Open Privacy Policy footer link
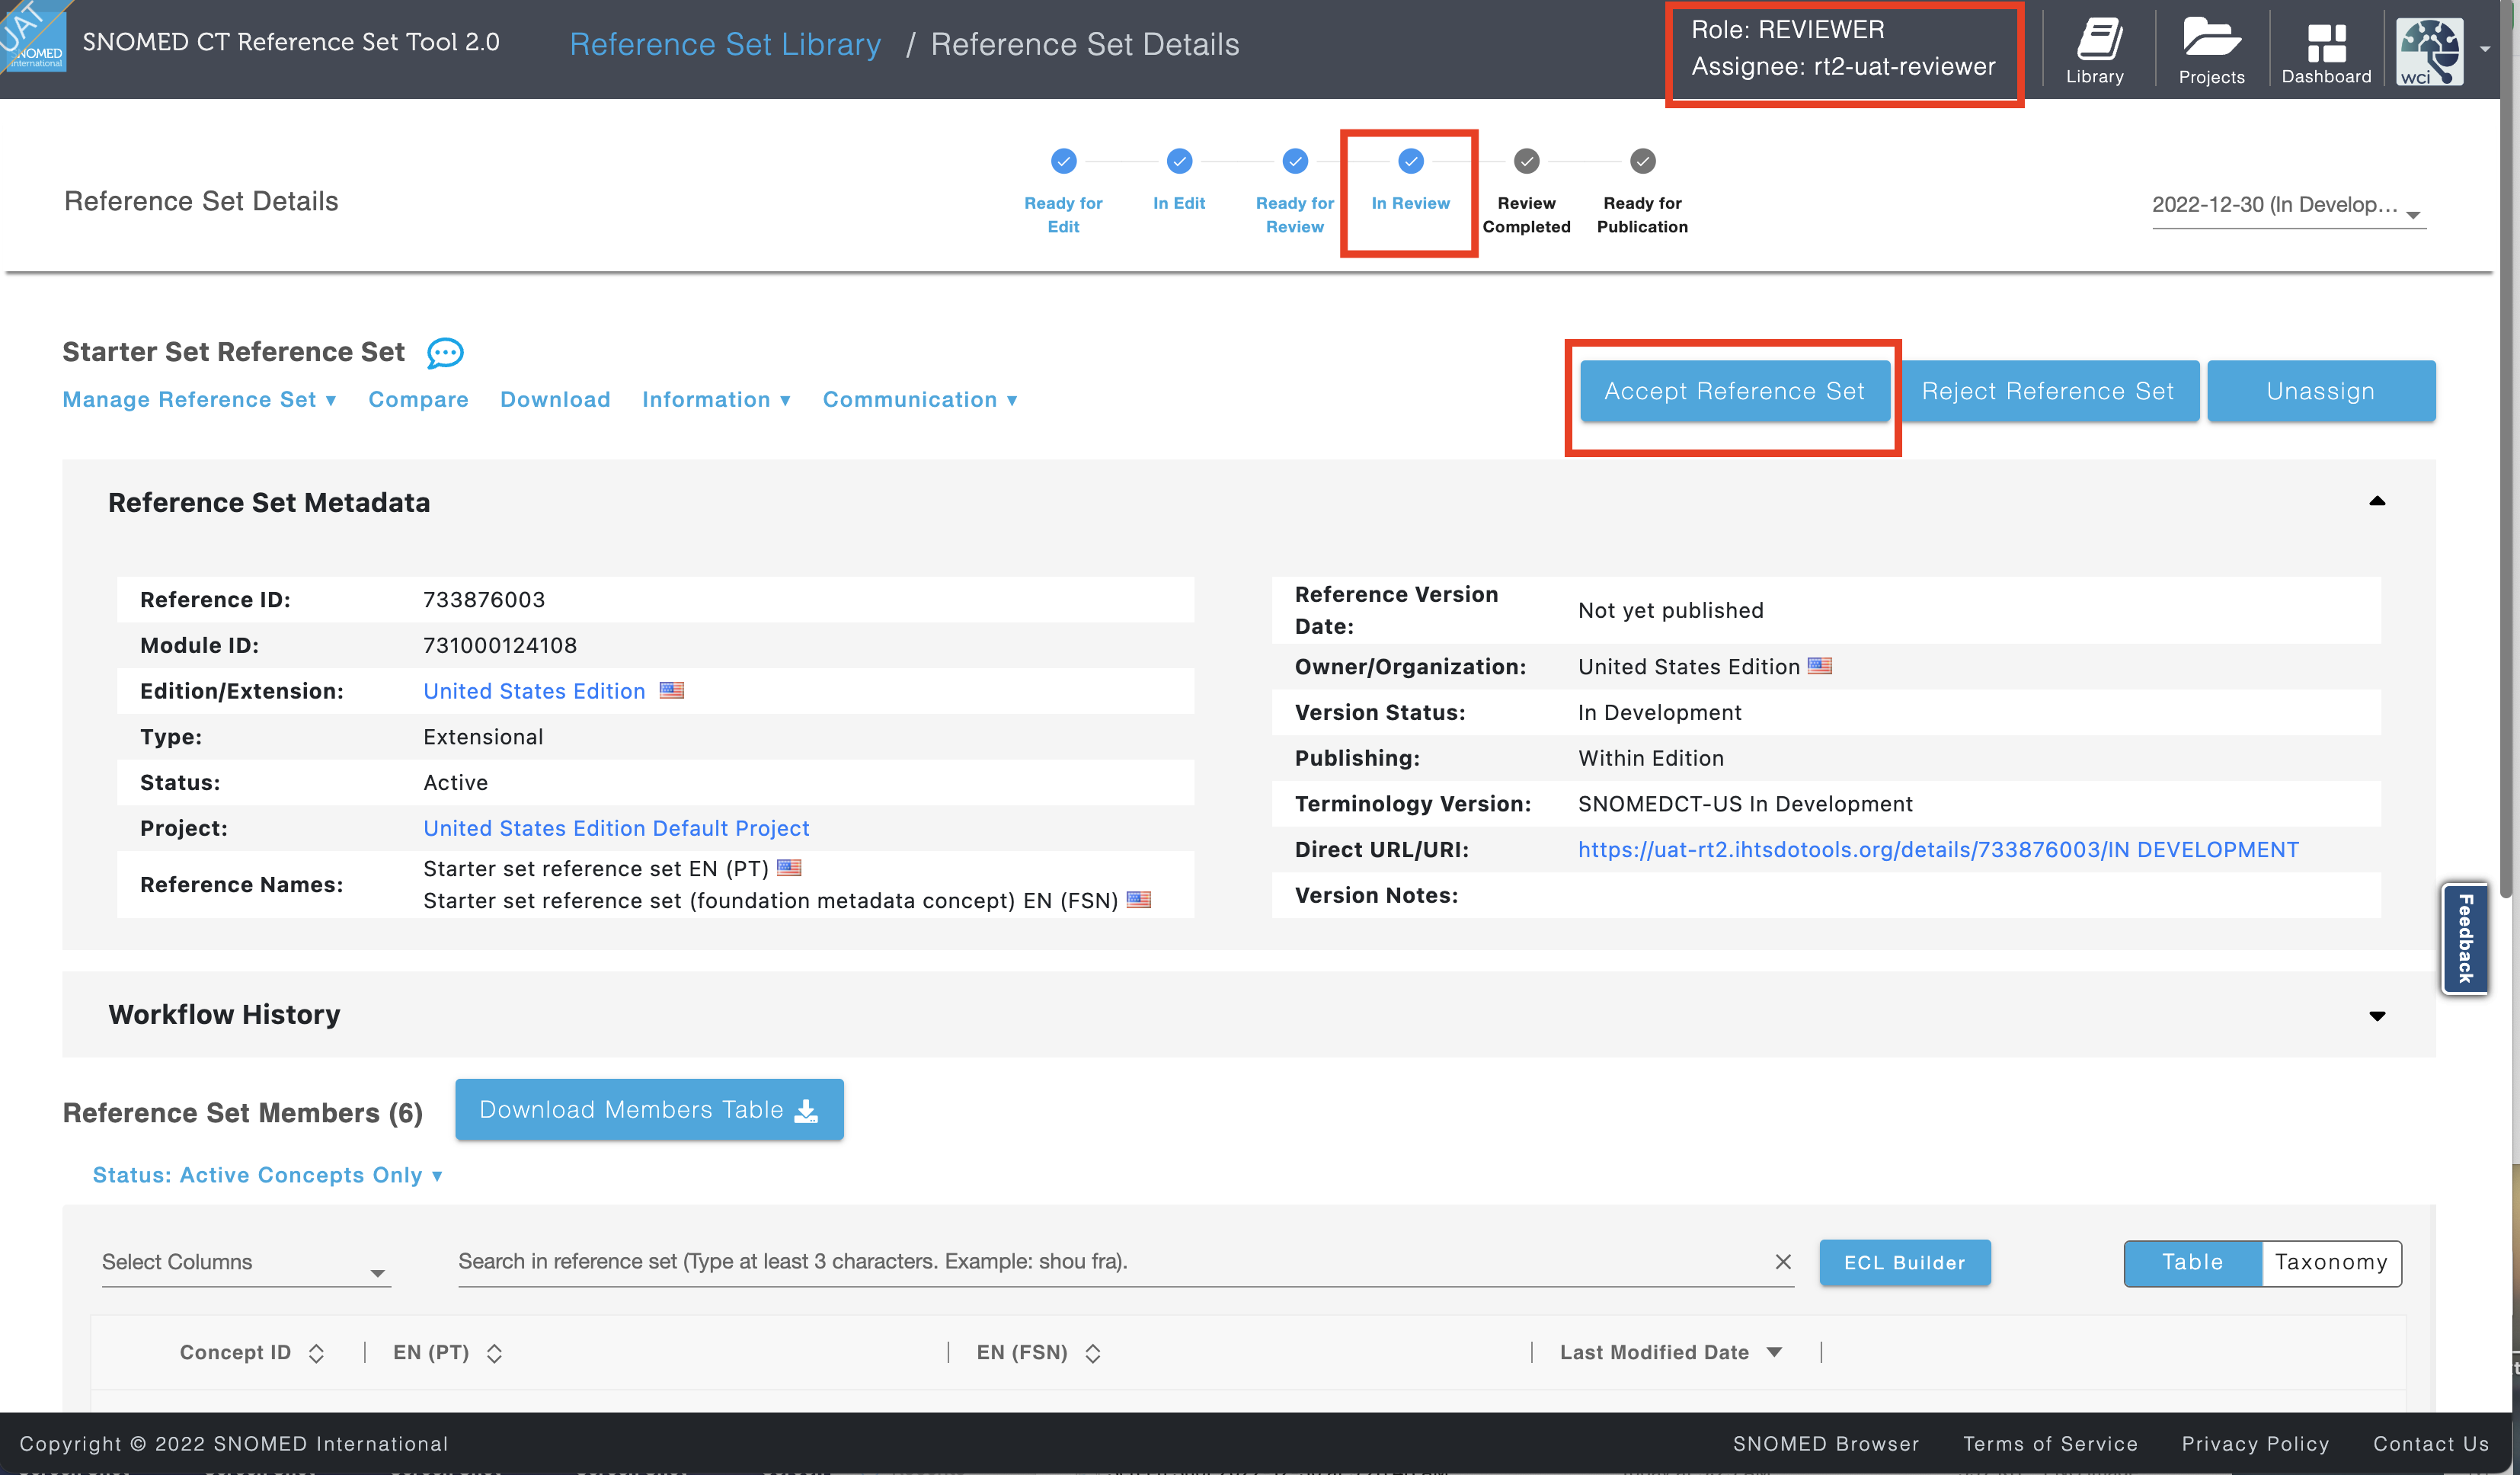The height and width of the screenshot is (1475, 2520). 2255,1443
